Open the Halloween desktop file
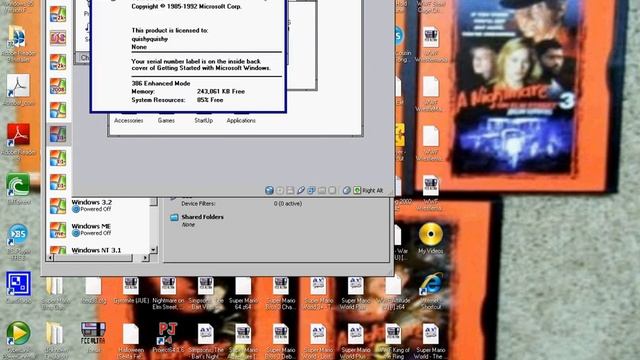Viewport: 640px width, 360px height. 131,341
